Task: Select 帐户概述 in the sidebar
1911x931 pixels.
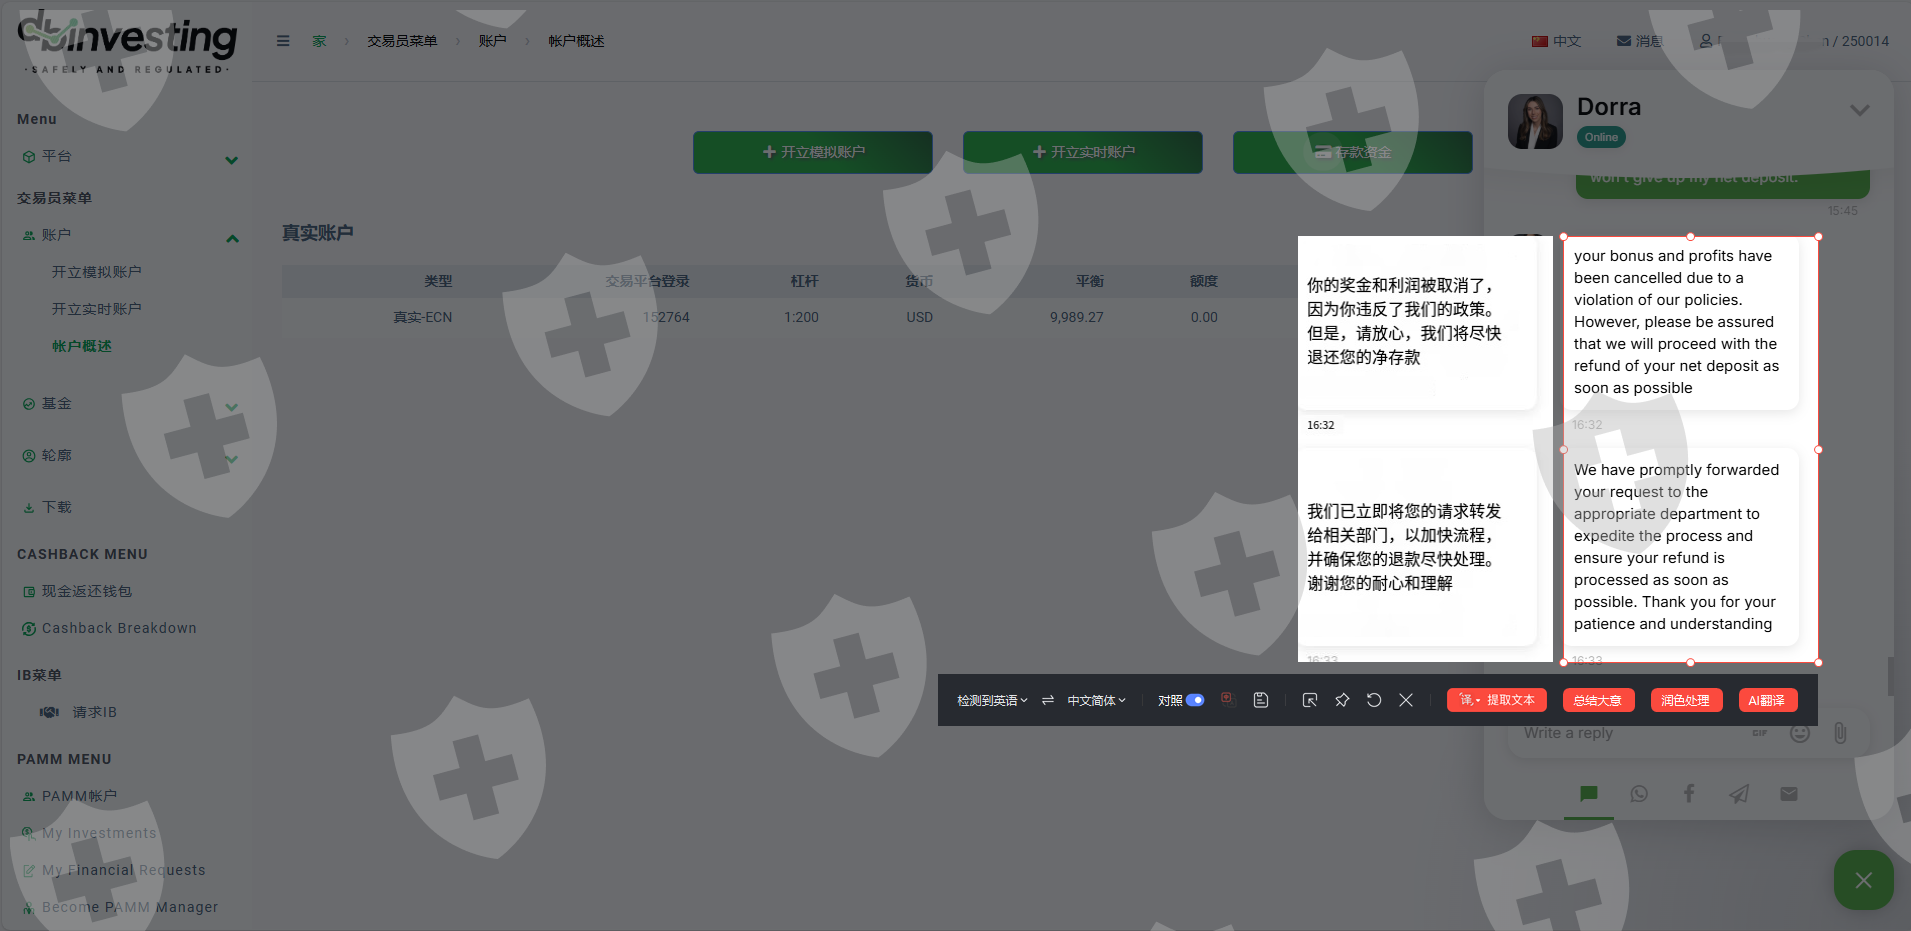Action: coord(82,346)
